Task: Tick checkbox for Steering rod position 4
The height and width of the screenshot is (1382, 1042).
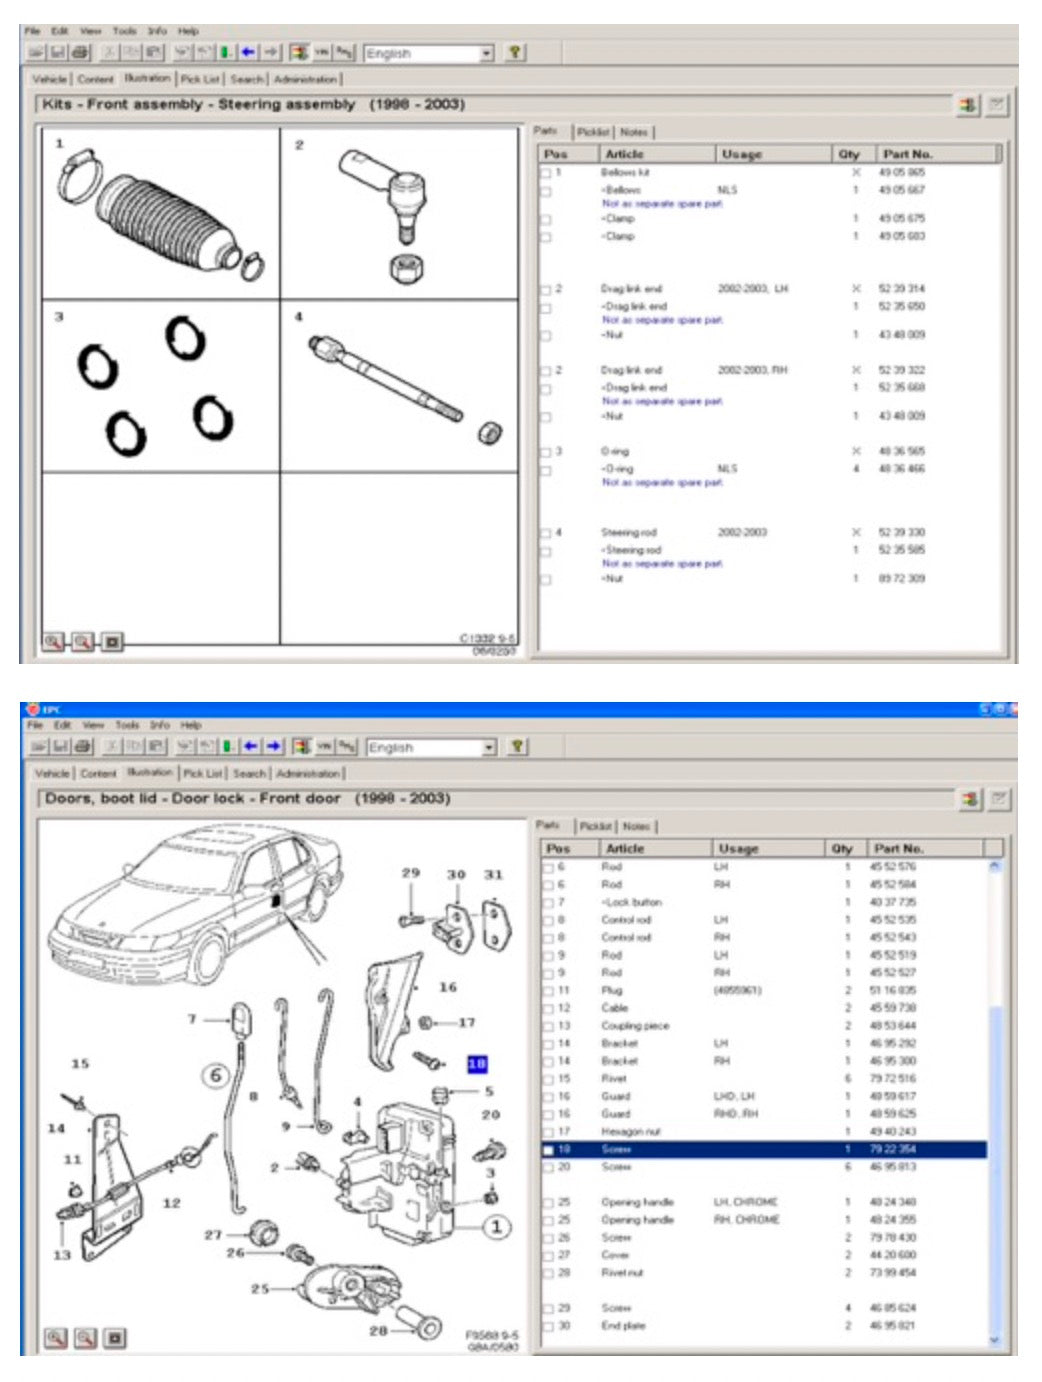Action: (x=546, y=533)
